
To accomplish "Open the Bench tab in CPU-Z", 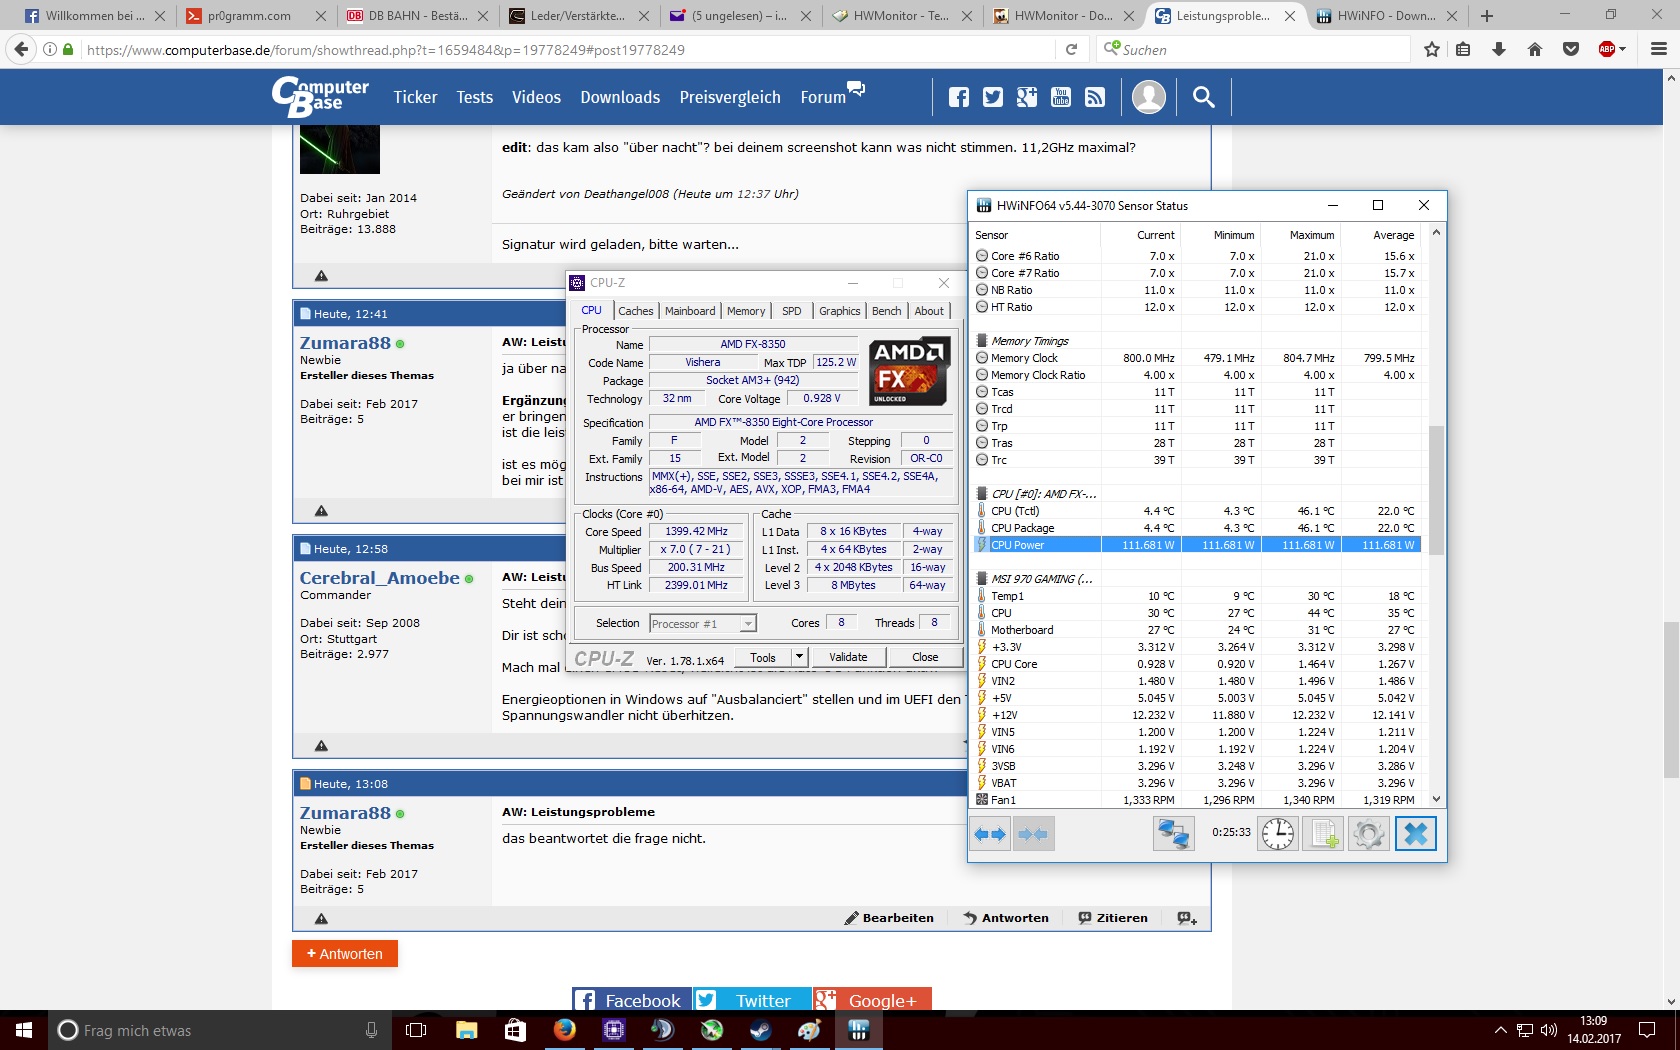I will coord(887,311).
